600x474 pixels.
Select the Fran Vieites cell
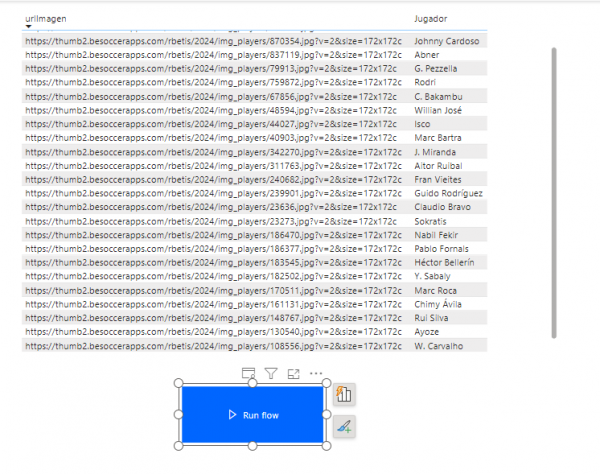coord(438,179)
